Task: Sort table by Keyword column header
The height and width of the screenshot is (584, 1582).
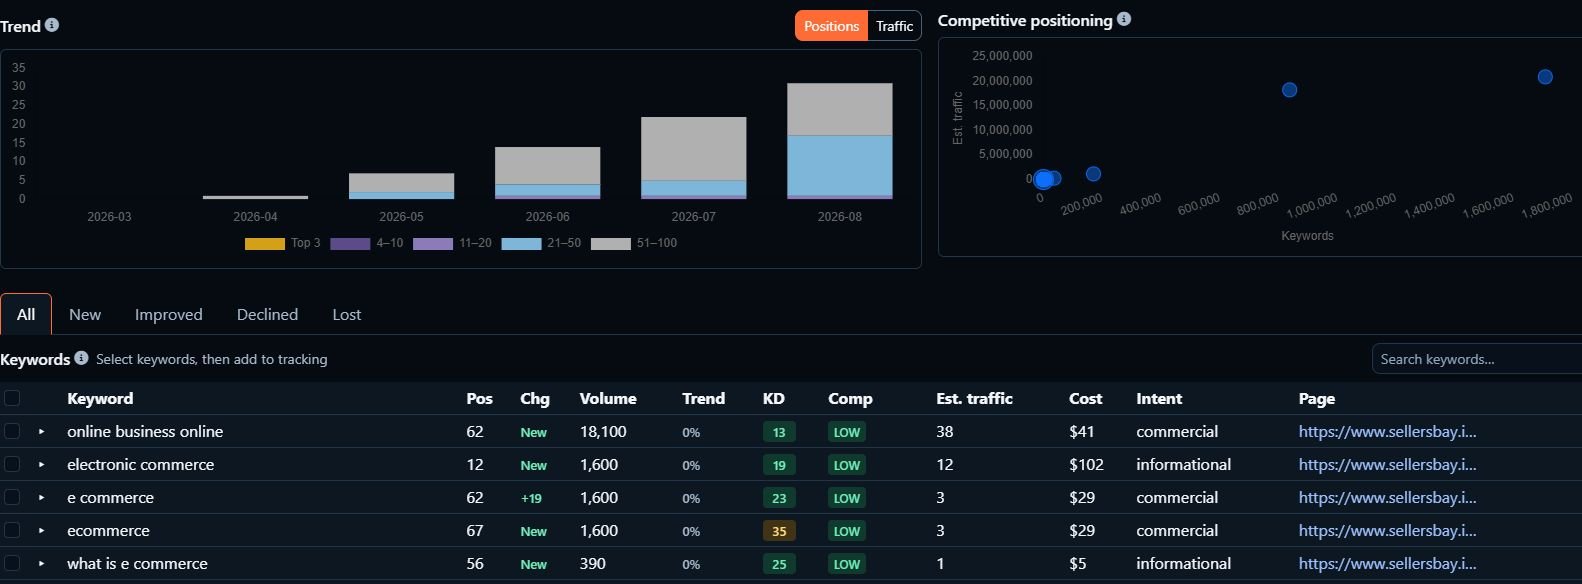Action: pos(100,398)
